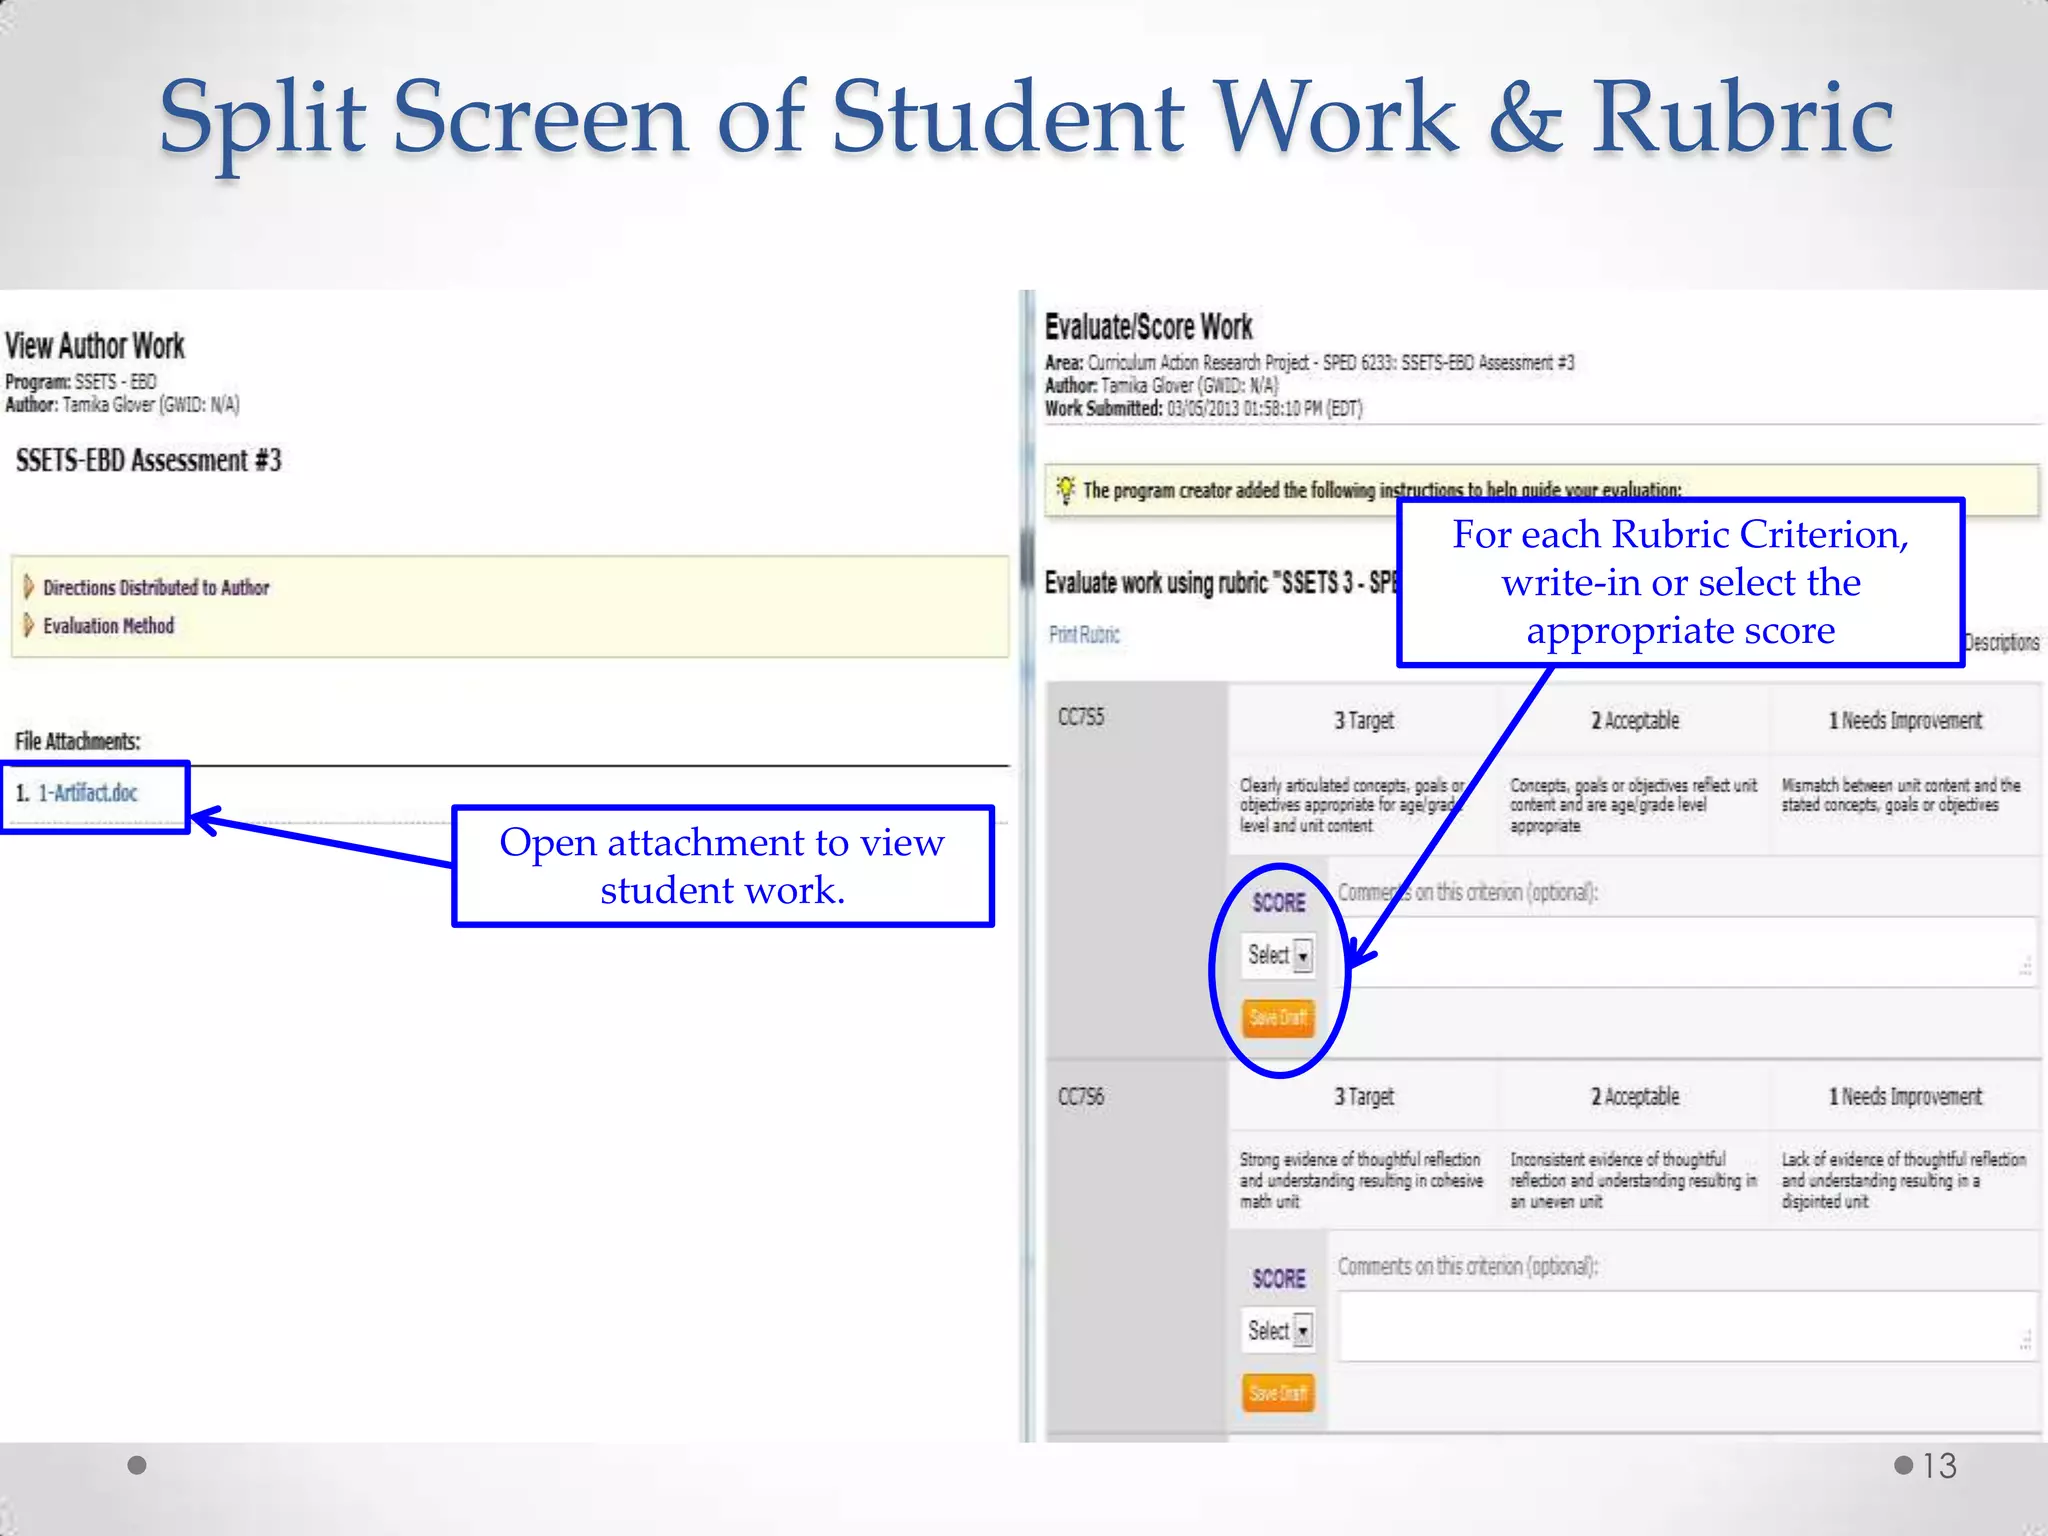Image resolution: width=2048 pixels, height=1536 pixels.
Task: Click the program creator instructions banner
Action: [x=1541, y=490]
